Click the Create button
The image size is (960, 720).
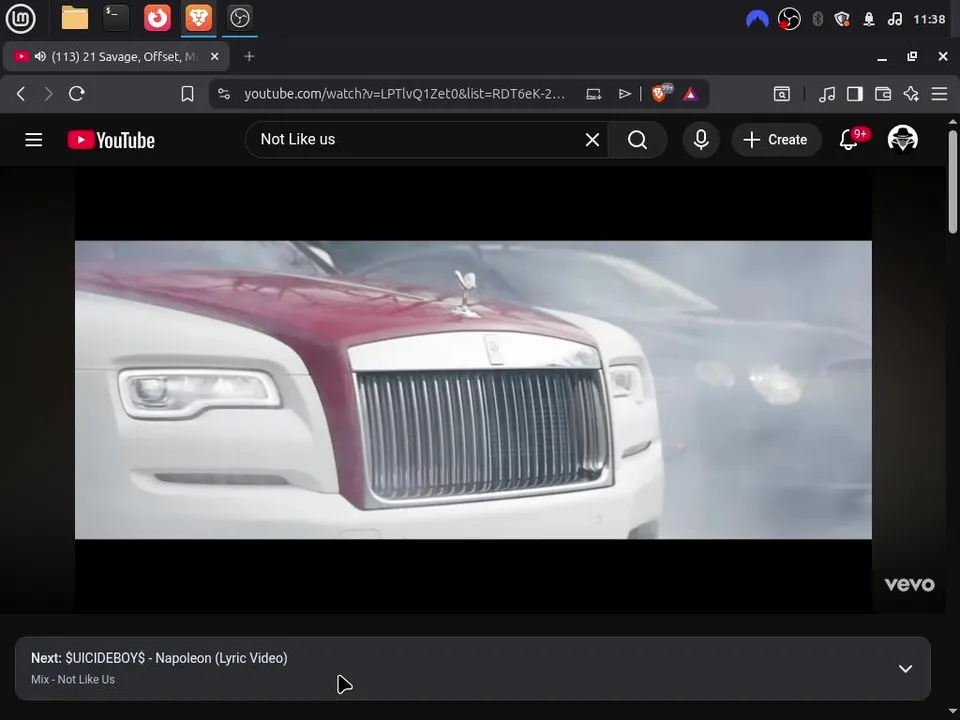click(776, 140)
